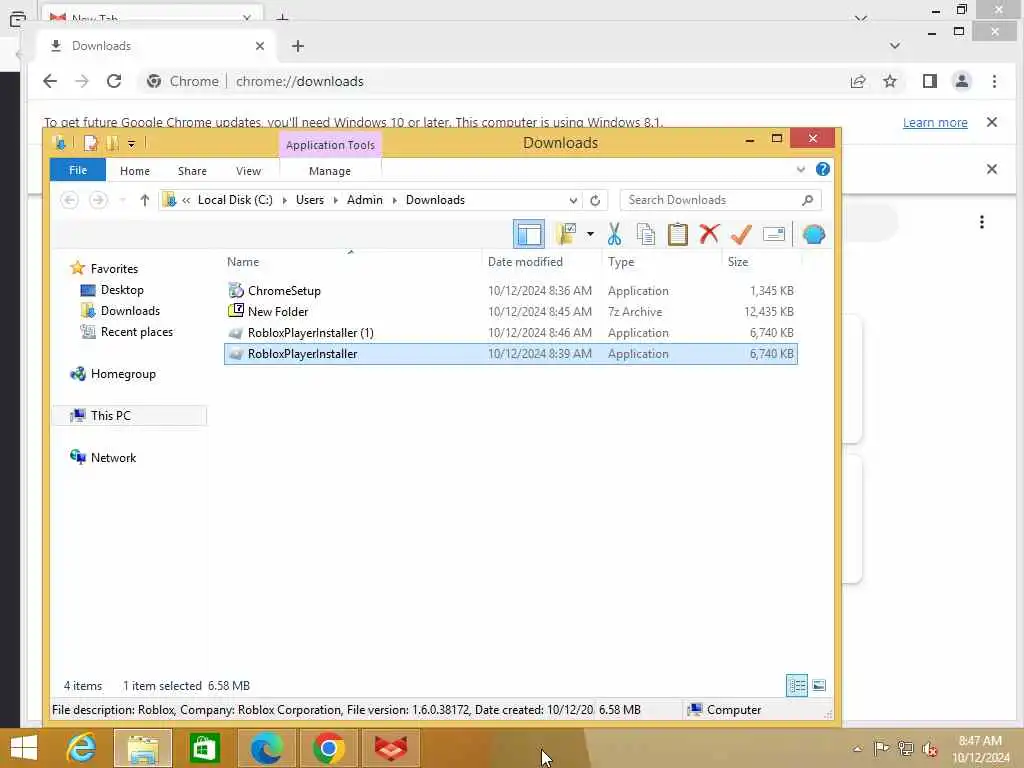This screenshot has width=1024, height=768.
Task: Bookmark this page with the star icon
Action: 889,81
